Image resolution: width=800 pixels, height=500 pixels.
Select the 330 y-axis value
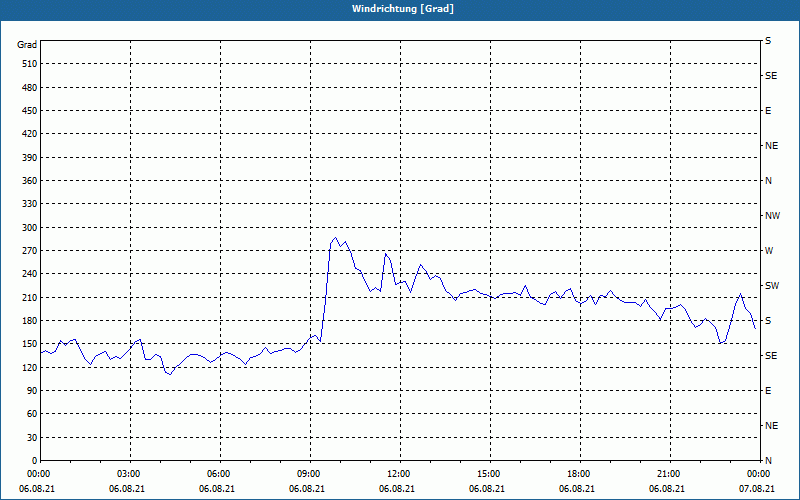coord(30,204)
